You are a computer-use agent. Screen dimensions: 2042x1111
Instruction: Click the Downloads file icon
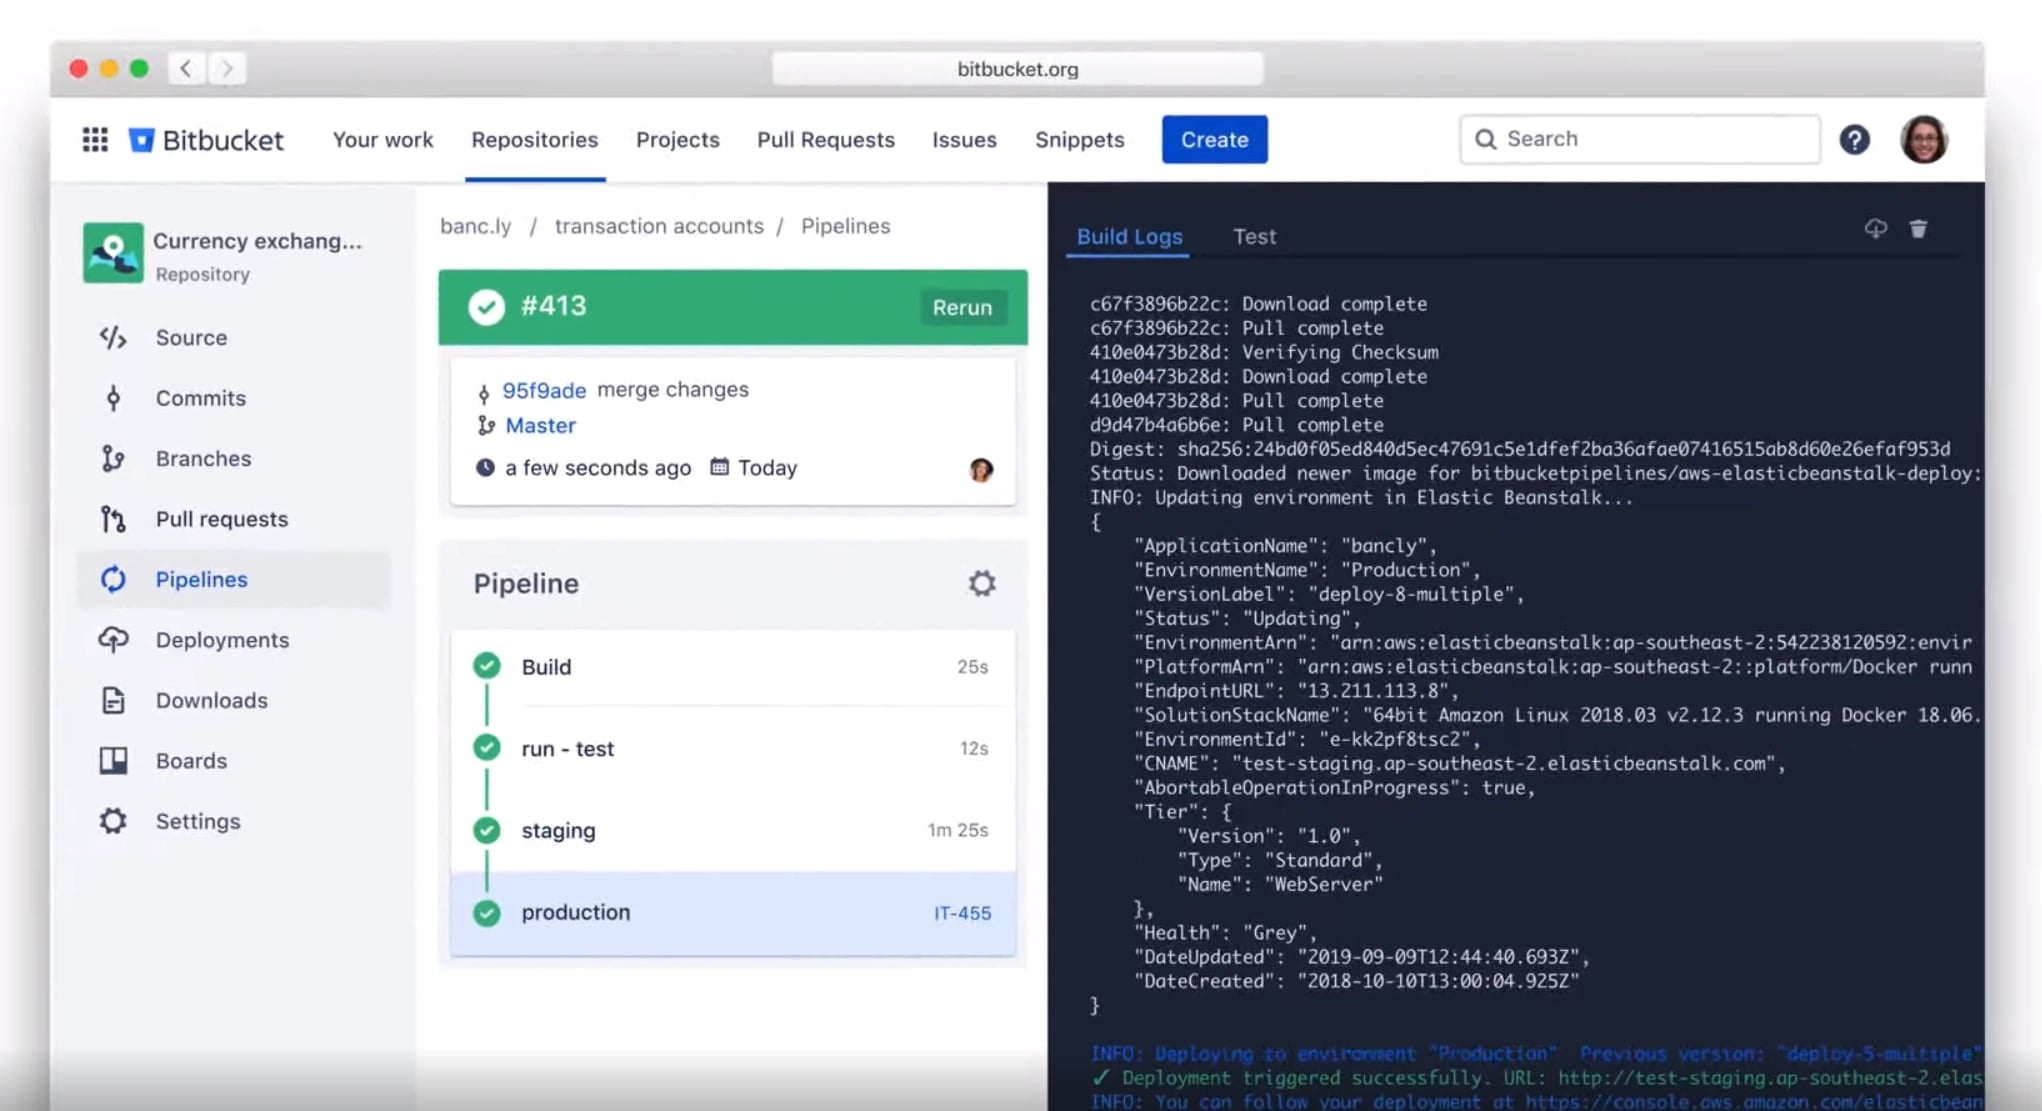pos(113,700)
